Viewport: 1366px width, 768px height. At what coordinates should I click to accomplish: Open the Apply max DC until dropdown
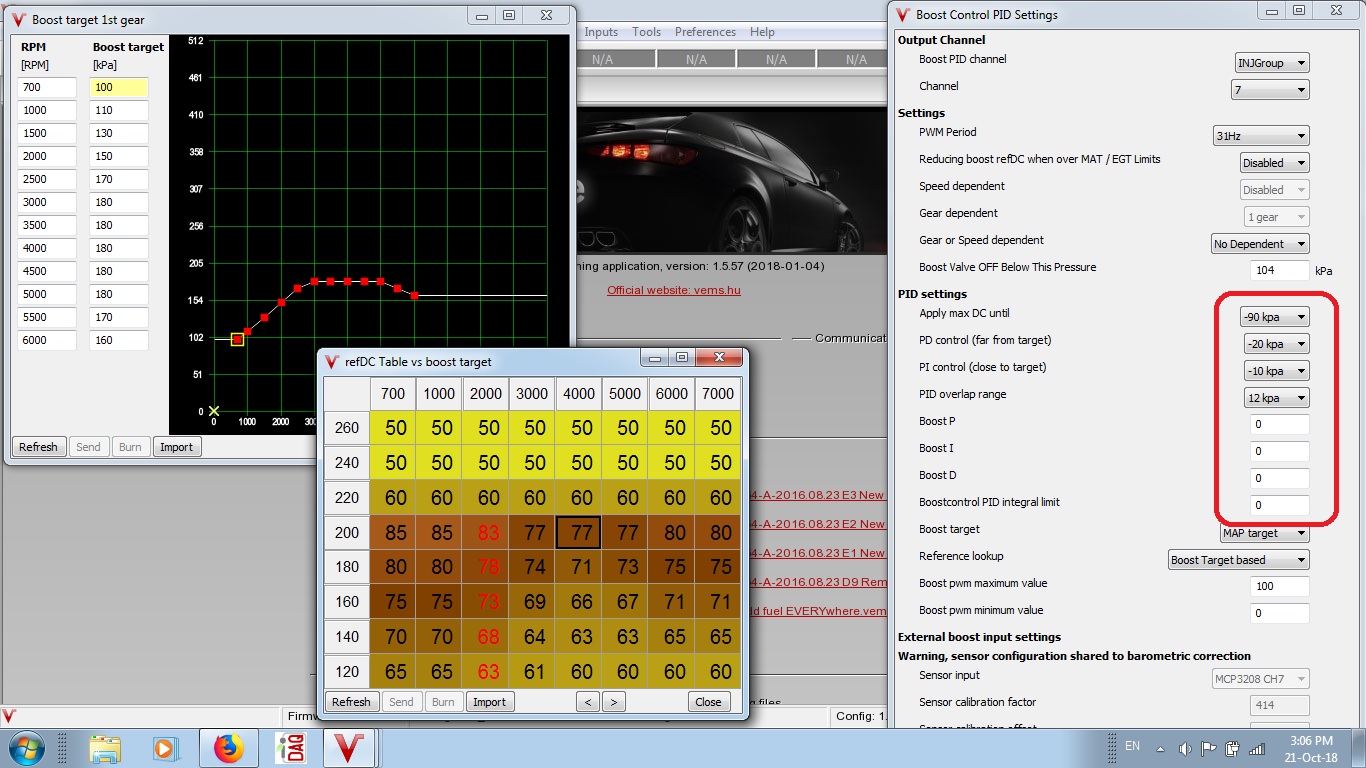tap(1272, 317)
